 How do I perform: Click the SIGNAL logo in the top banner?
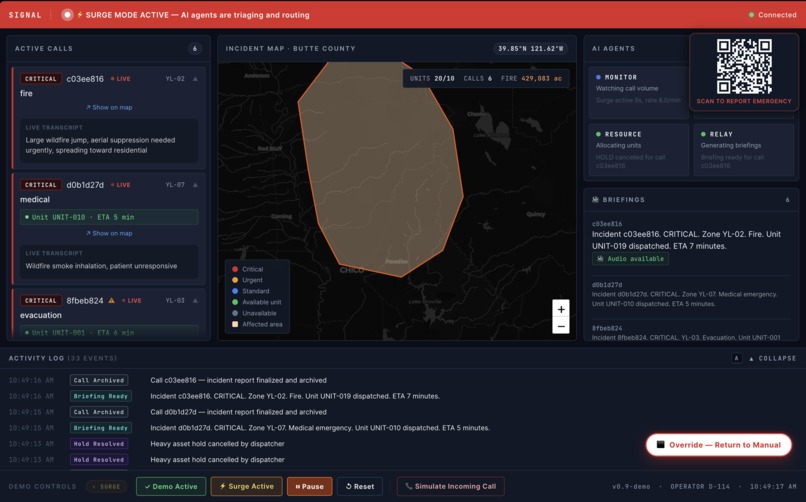25,15
